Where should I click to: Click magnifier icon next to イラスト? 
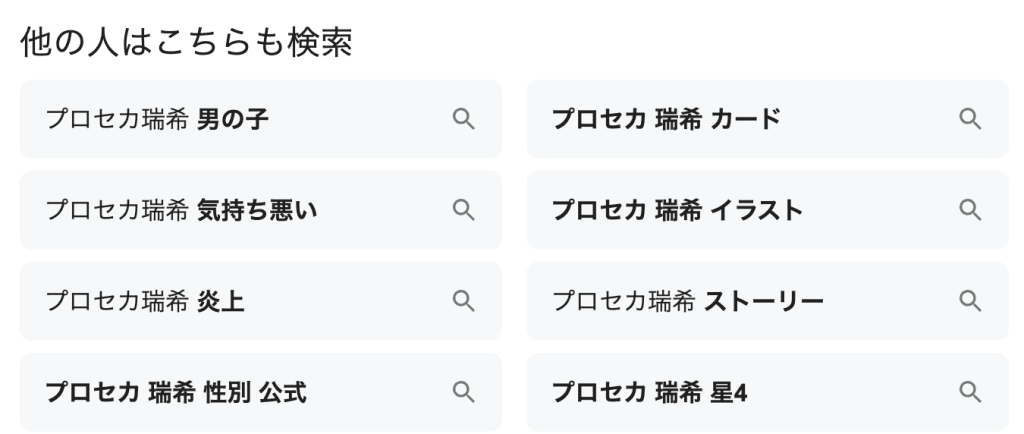pyautogui.click(x=970, y=210)
